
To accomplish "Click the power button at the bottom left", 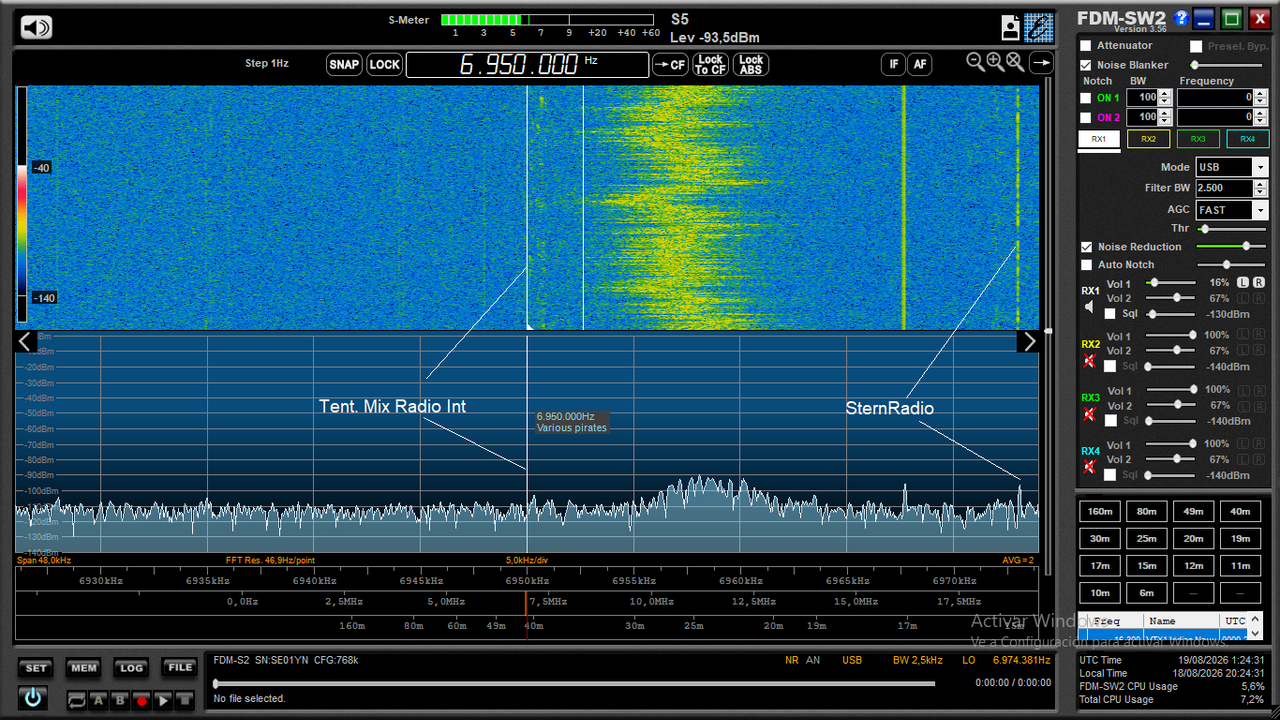I will [x=33, y=698].
